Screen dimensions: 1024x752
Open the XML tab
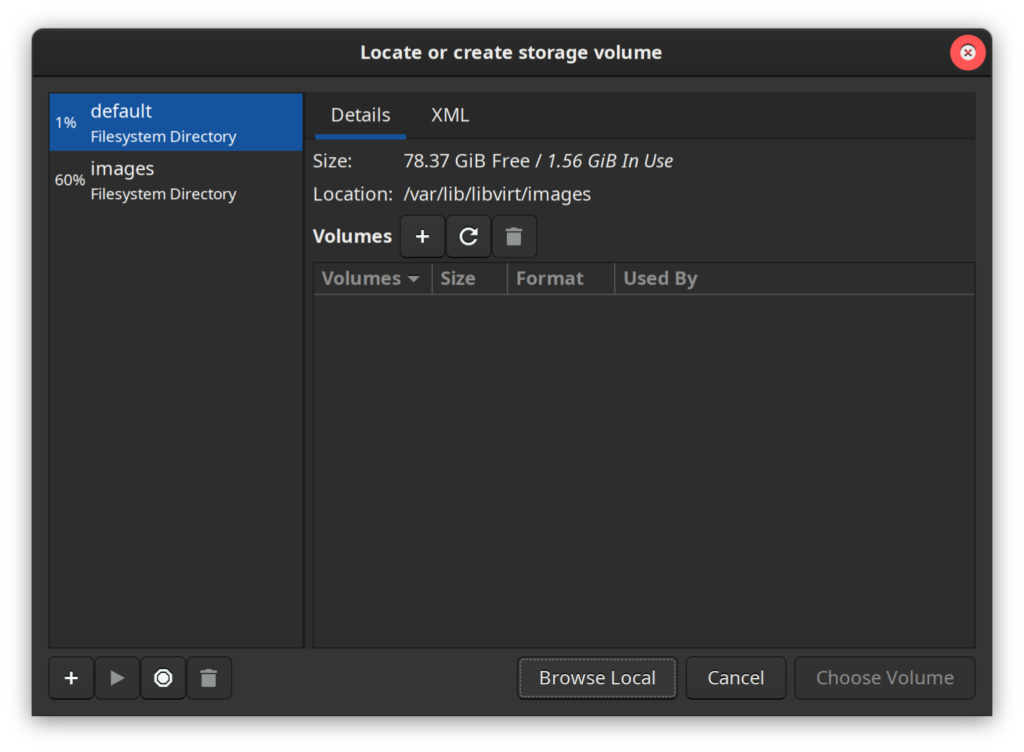click(450, 116)
